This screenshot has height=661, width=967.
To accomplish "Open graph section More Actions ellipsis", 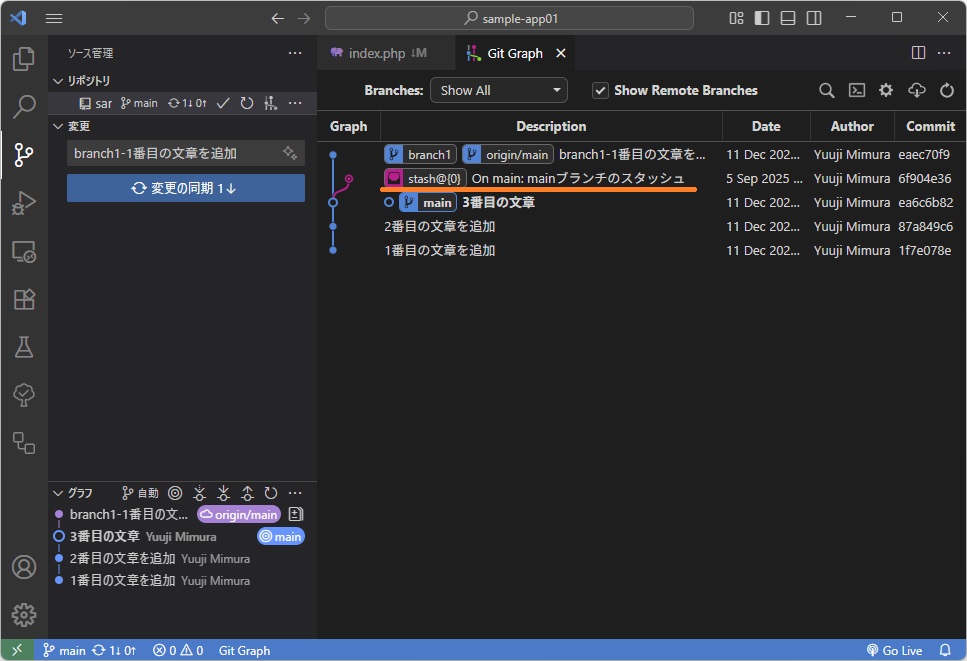I will click(295, 493).
